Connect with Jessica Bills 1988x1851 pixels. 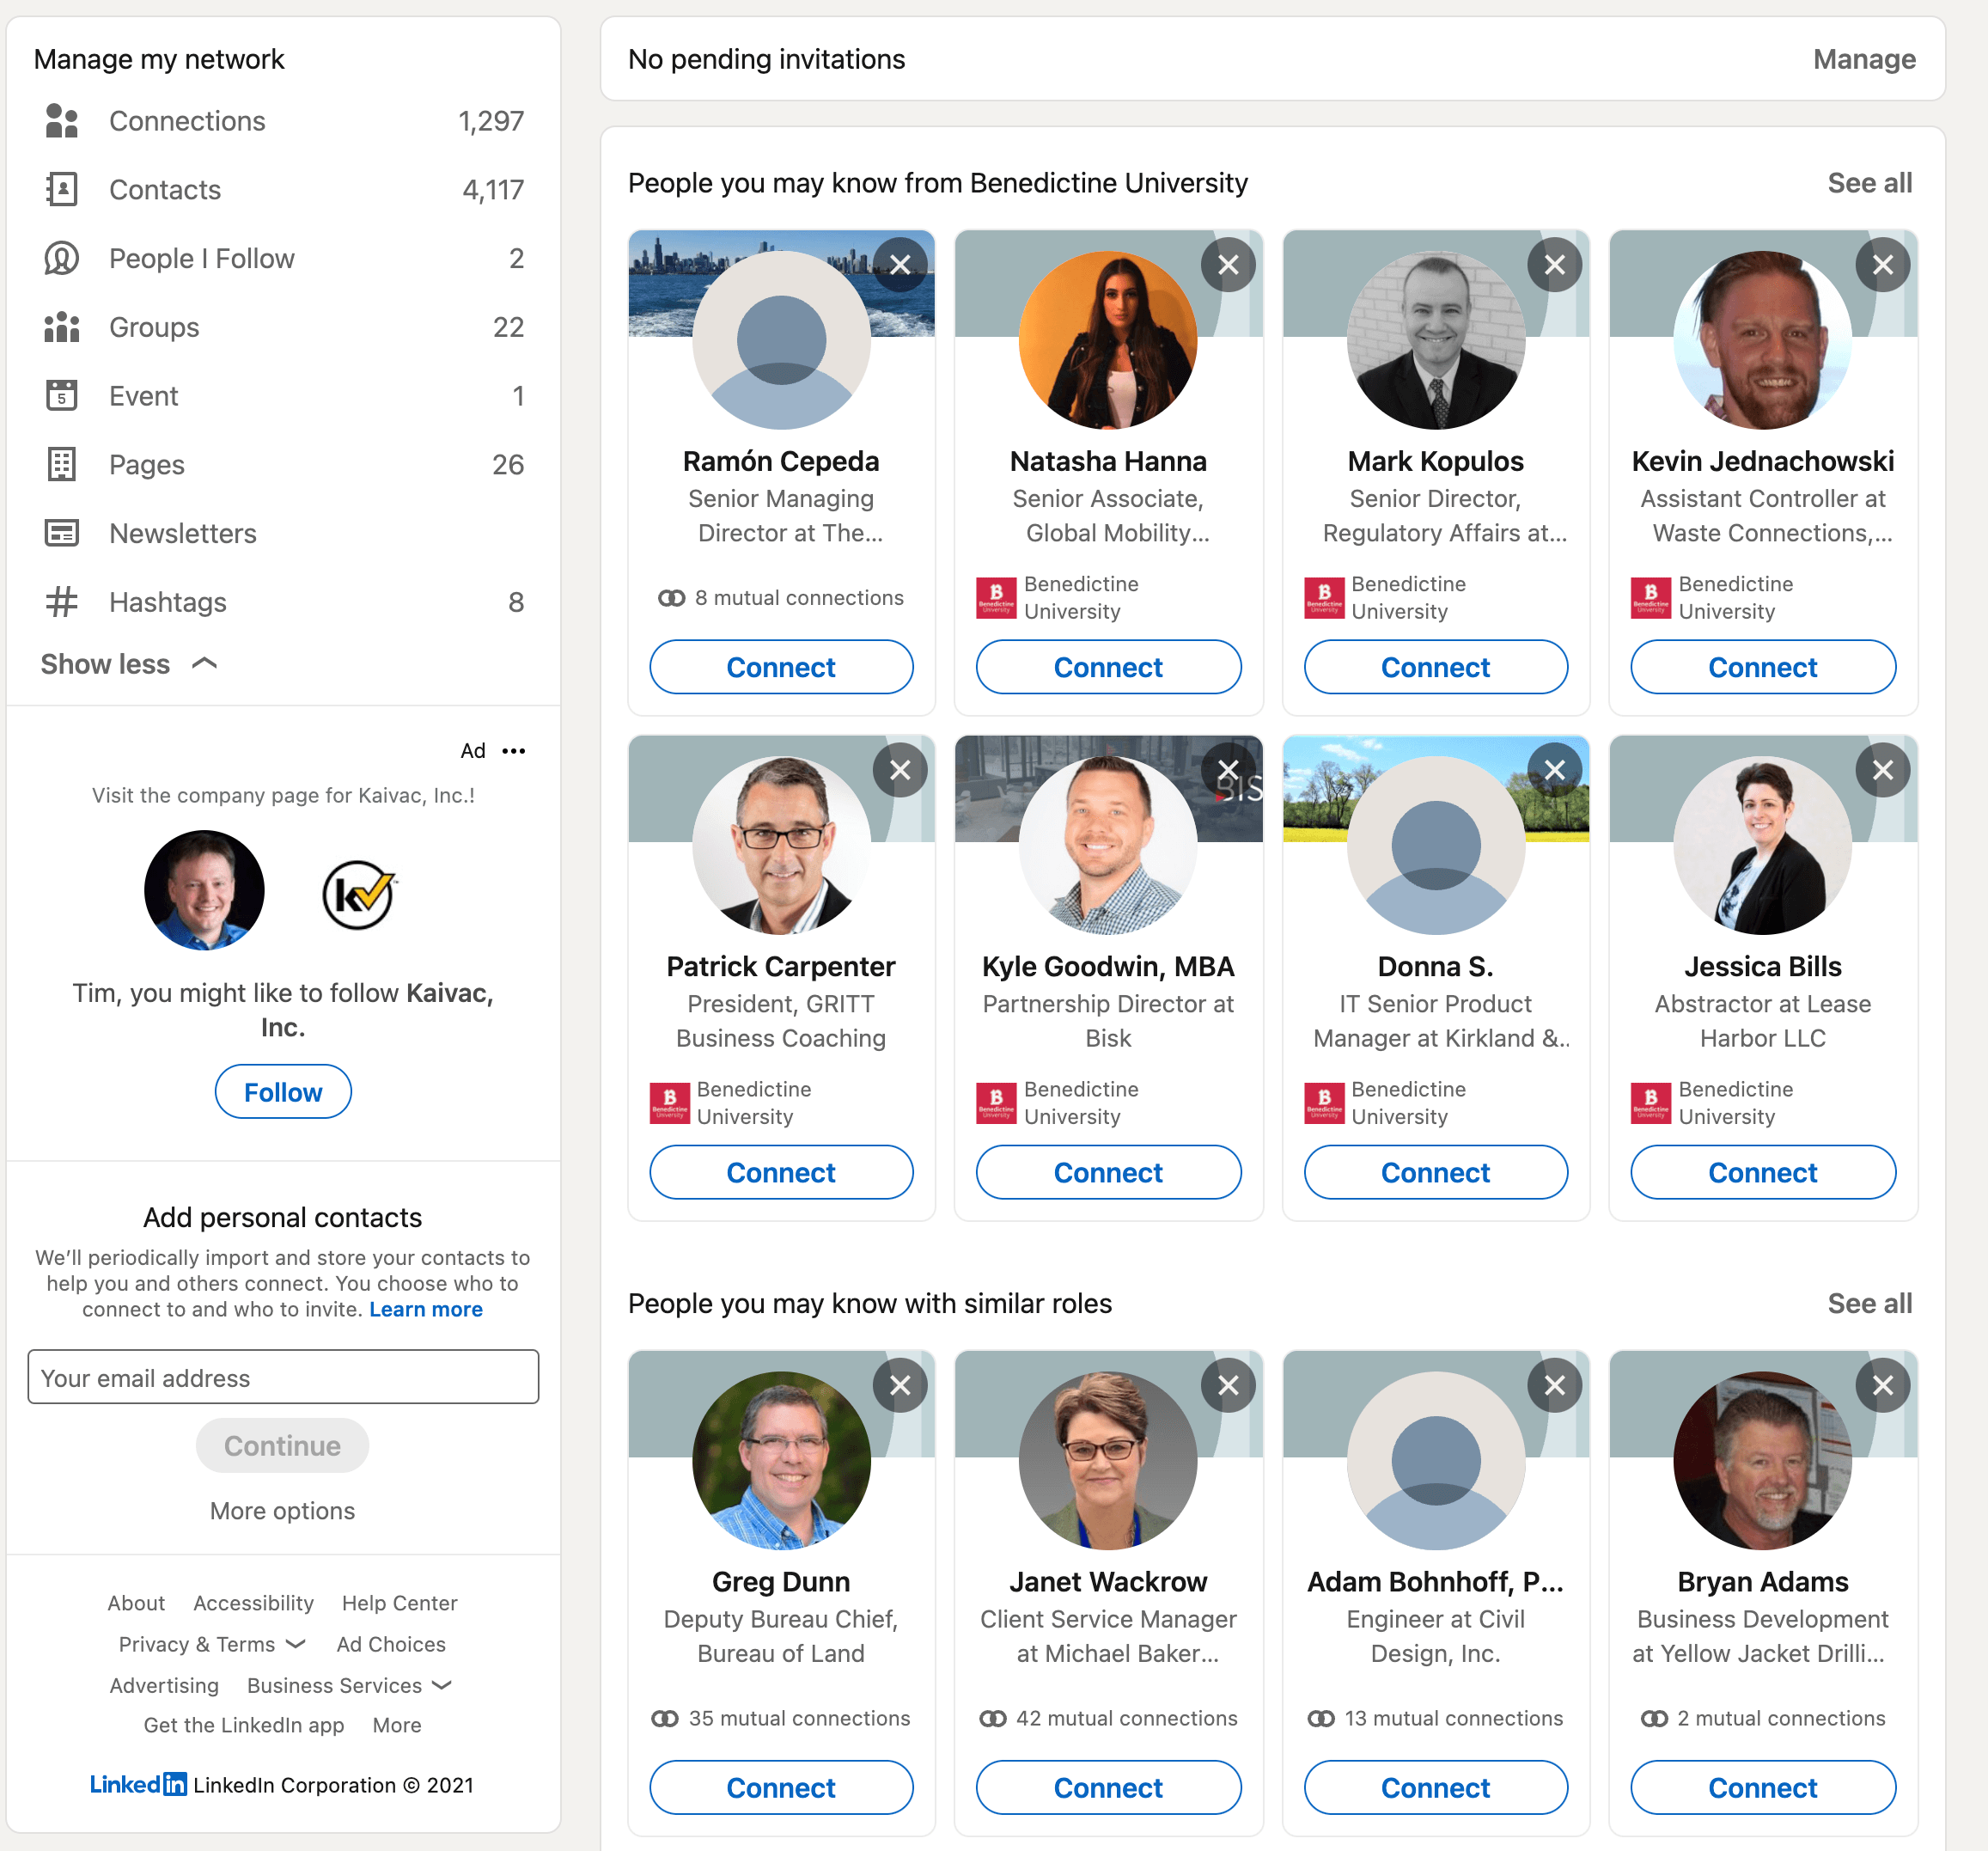[x=1763, y=1172]
